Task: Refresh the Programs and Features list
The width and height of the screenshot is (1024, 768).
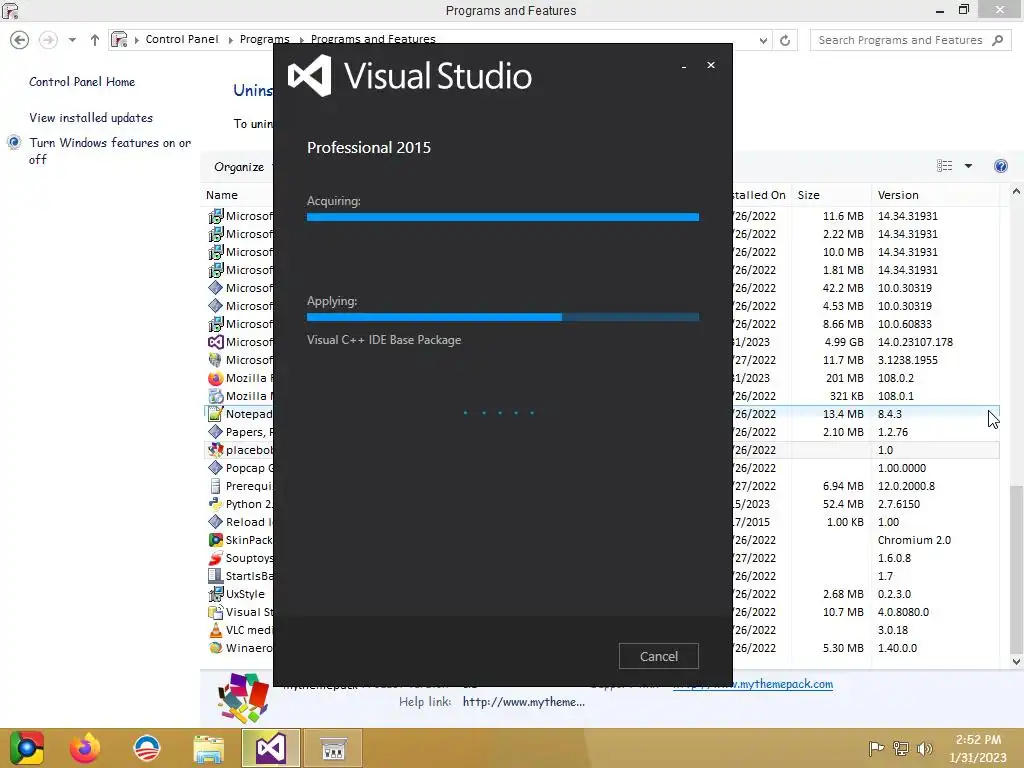Action: (x=785, y=40)
